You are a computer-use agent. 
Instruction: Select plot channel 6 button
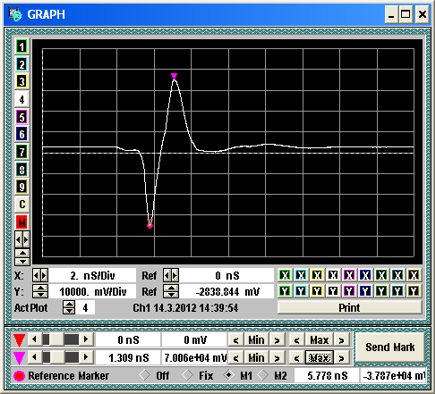click(22, 134)
